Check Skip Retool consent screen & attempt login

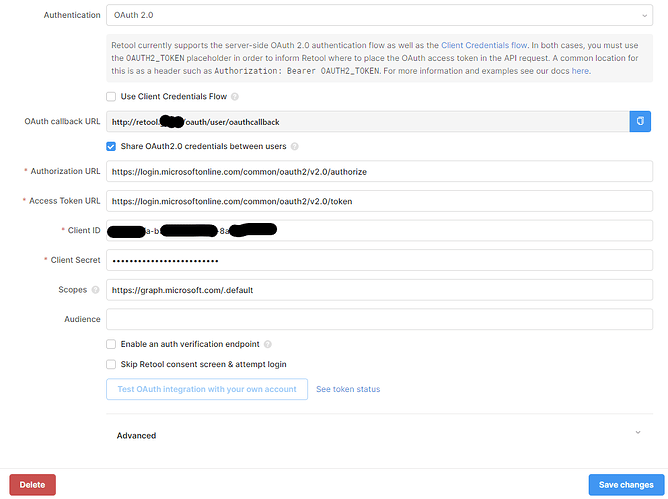pyautogui.click(x=111, y=364)
